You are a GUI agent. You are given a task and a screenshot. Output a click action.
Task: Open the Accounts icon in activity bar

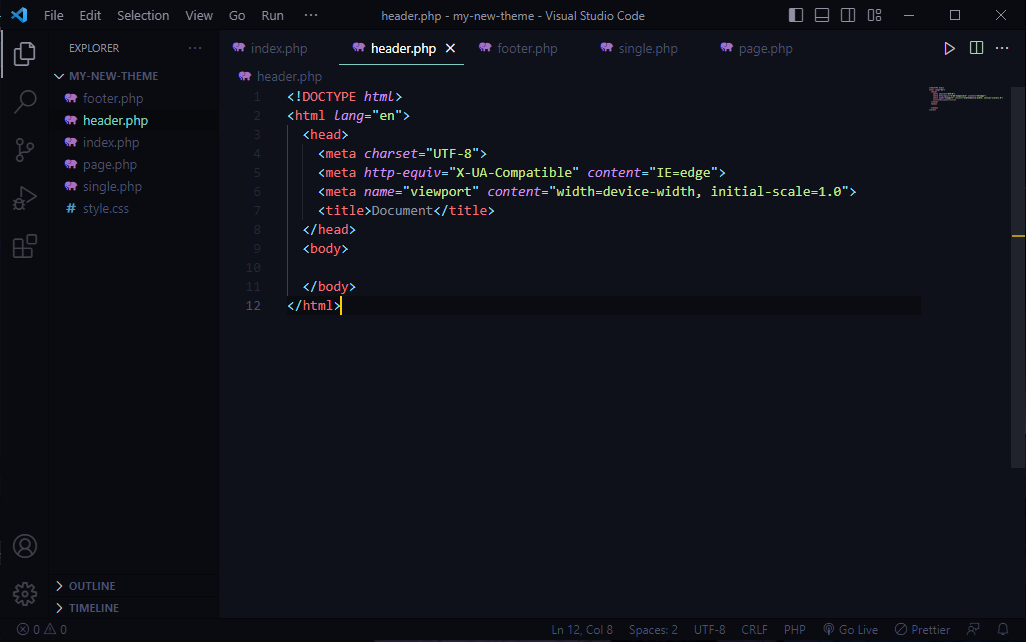pos(25,546)
